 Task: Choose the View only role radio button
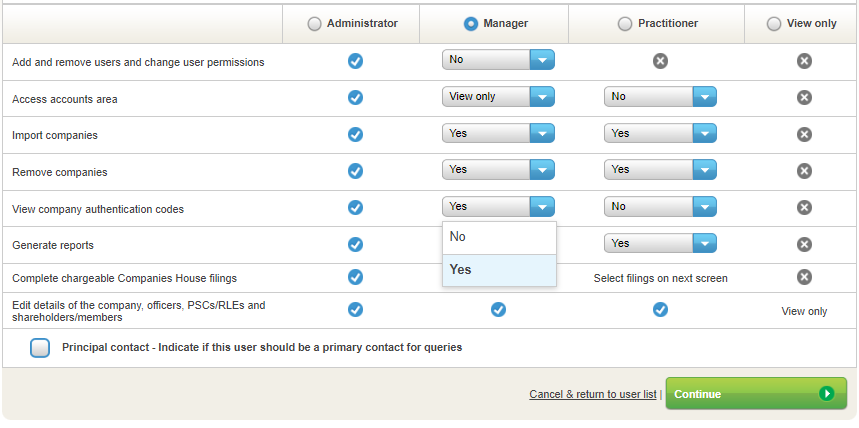click(x=774, y=24)
